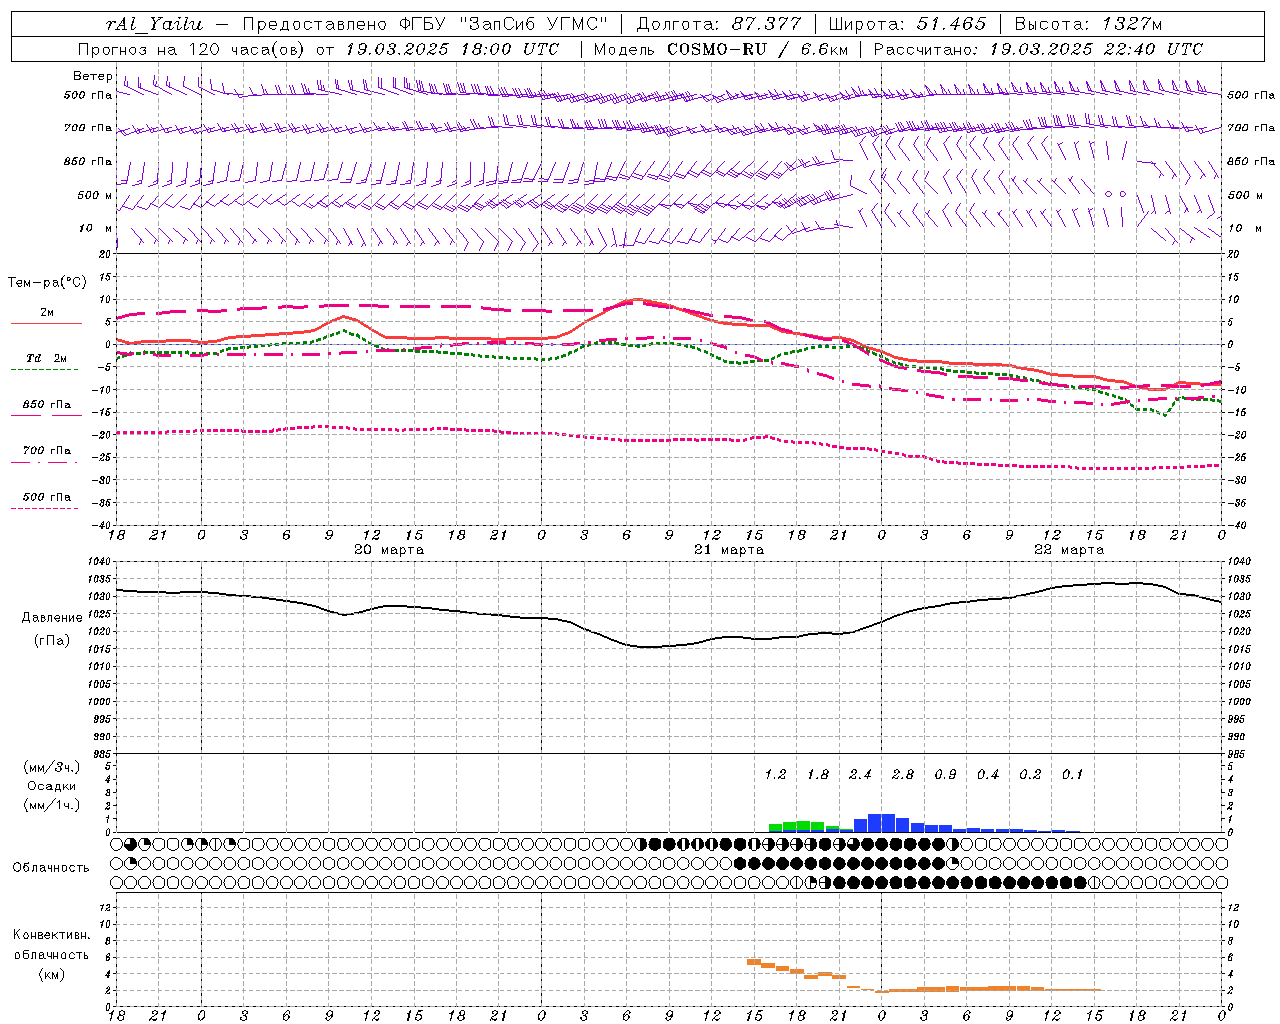
Task: Click the provider text 'ФГБУ "ЗапСиб УГМС"'
Action: pos(505,24)
